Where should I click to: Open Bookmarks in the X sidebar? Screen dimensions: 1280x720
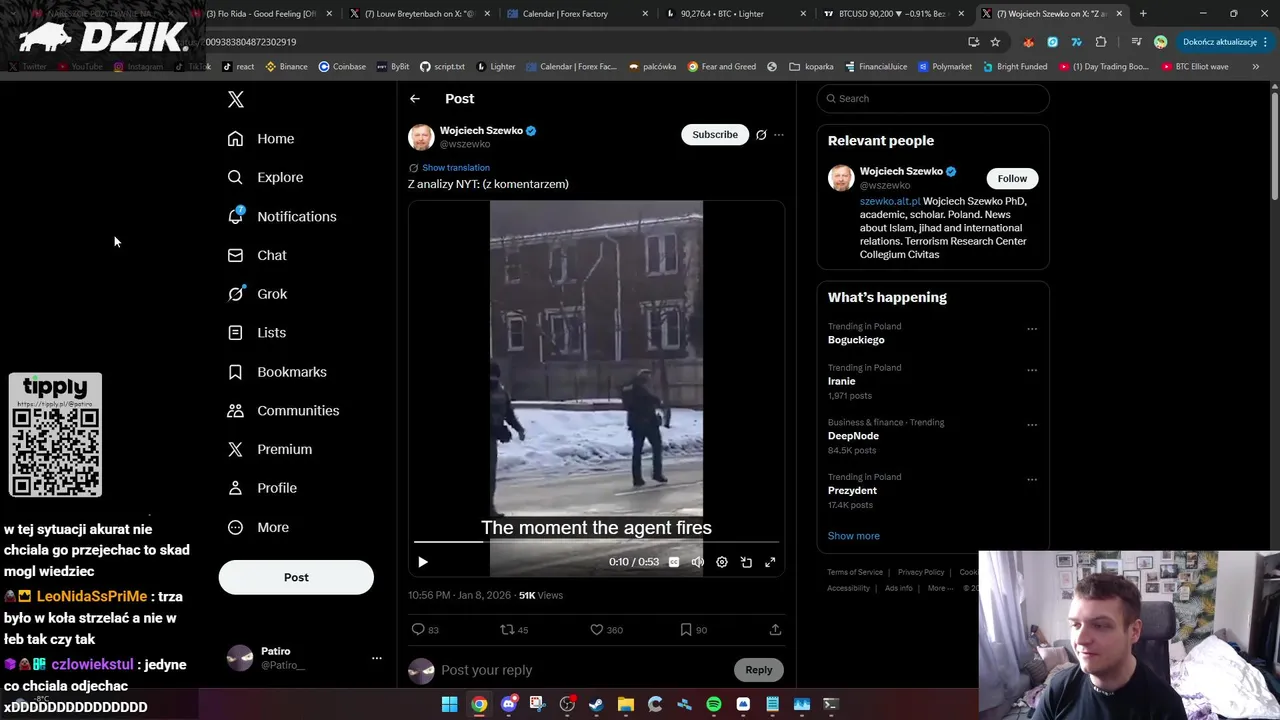277,372
